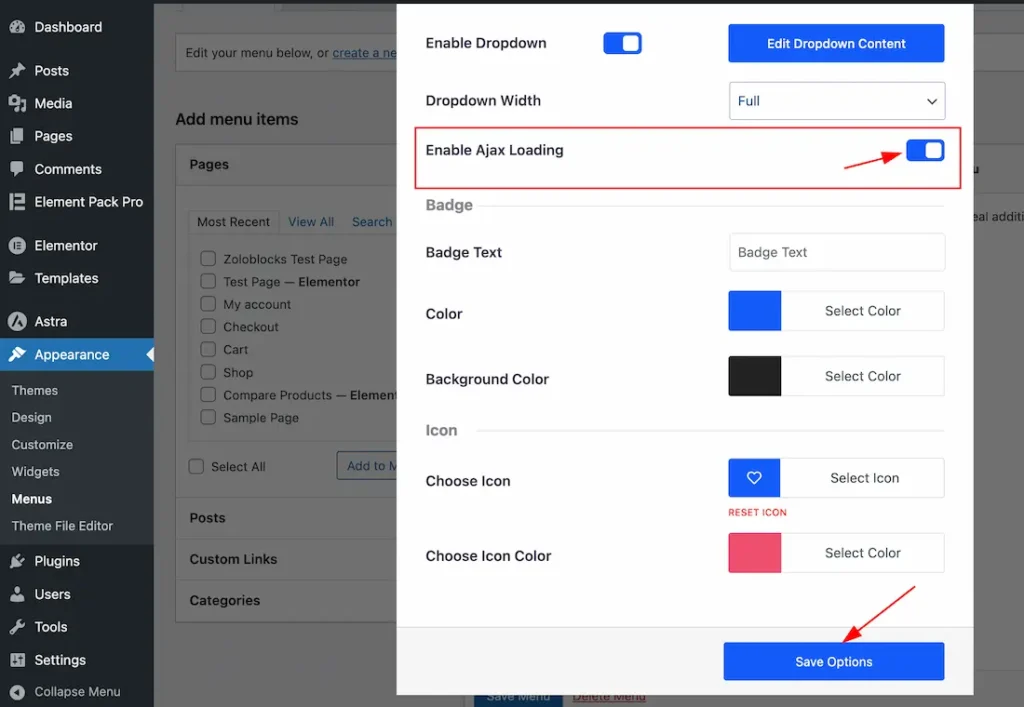Expand the Custom Links section
Screen dimensions: 1024x707
point(233,559)
